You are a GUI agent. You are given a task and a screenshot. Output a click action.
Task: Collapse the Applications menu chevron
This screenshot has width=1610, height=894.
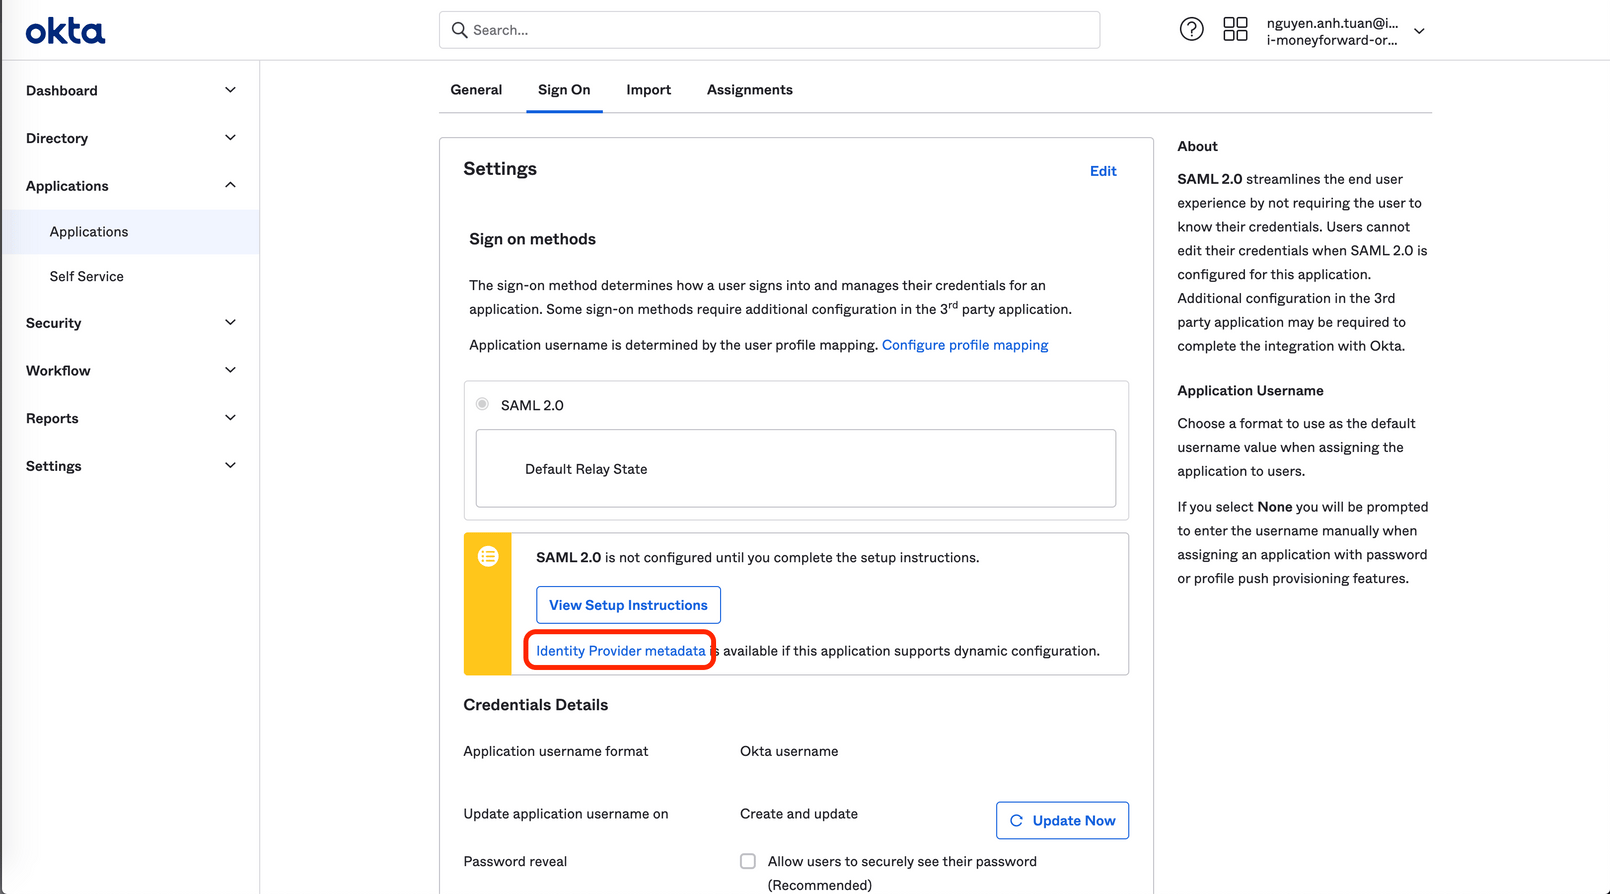230,185
